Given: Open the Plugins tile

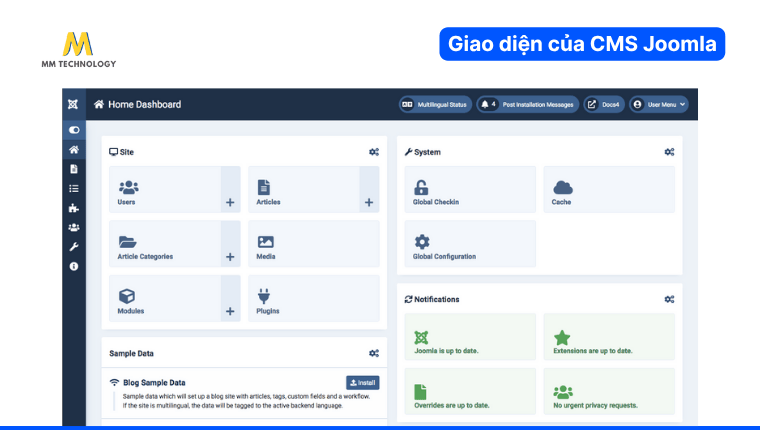Looking at the screenshot, I should click(x=314, y=298).
